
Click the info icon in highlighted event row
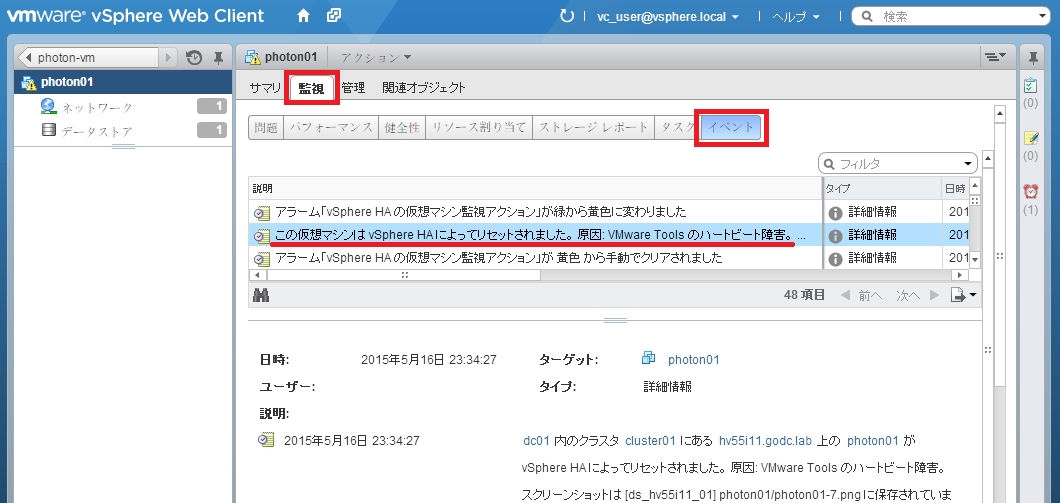(x=835, y=235)
